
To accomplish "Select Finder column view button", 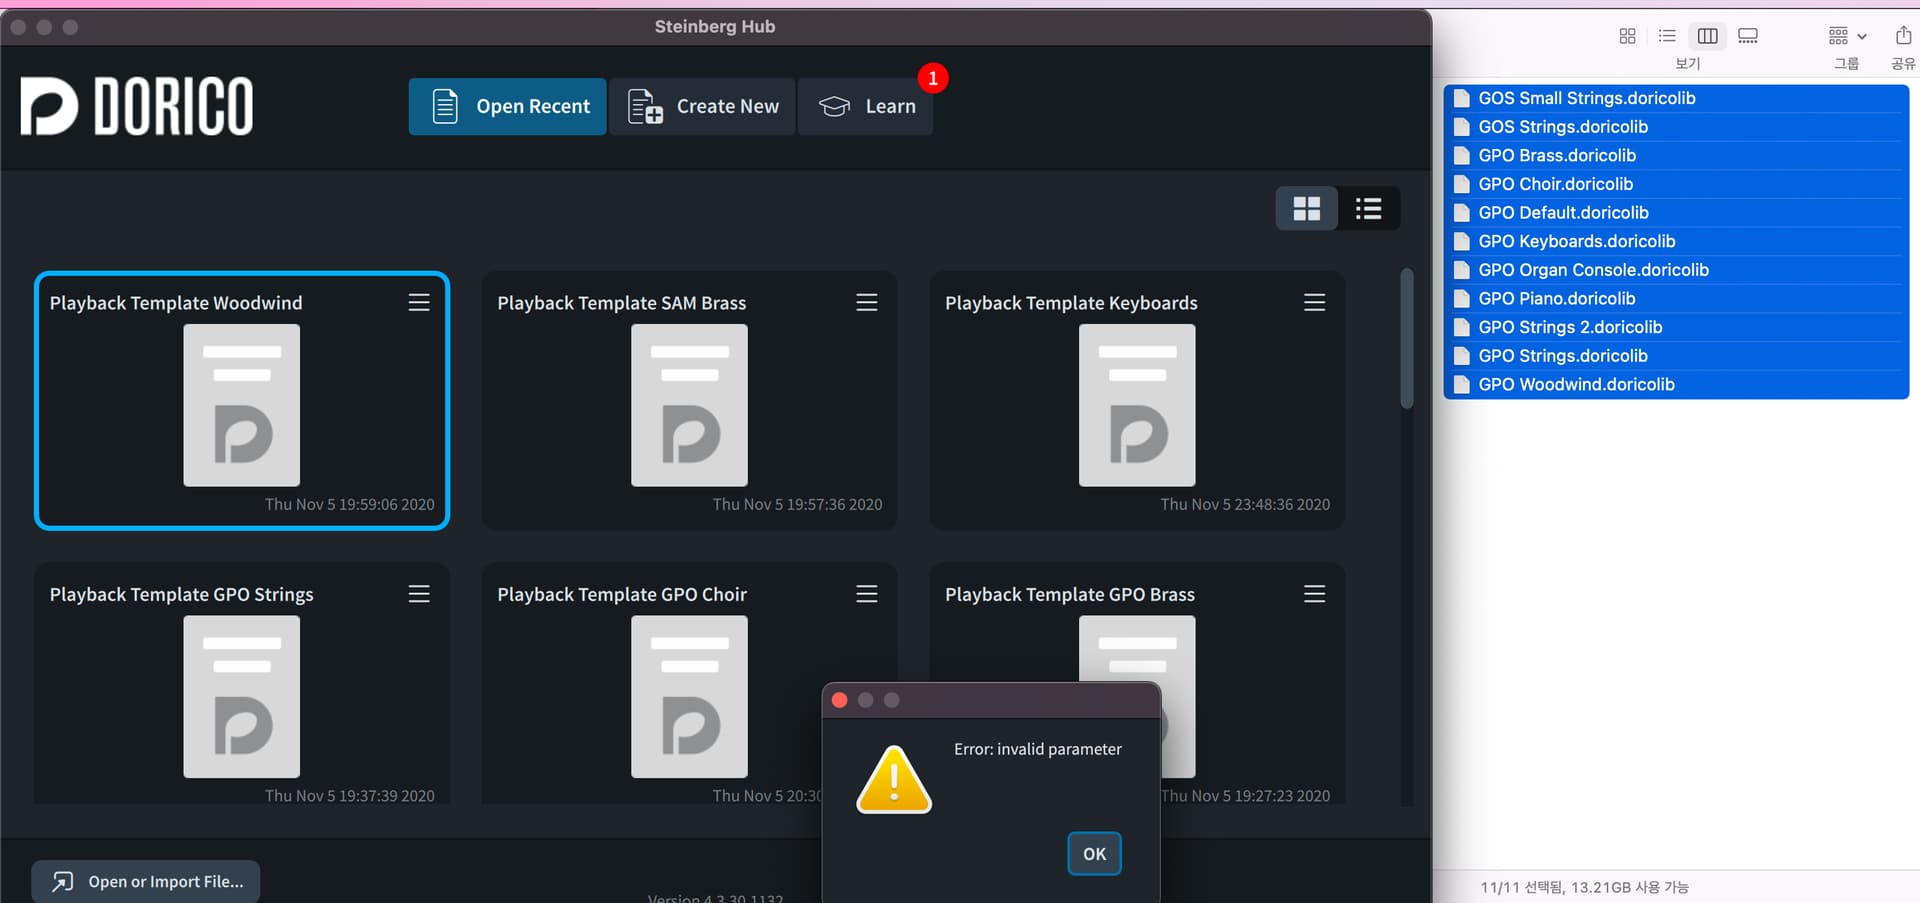I will coord(1708,36).
